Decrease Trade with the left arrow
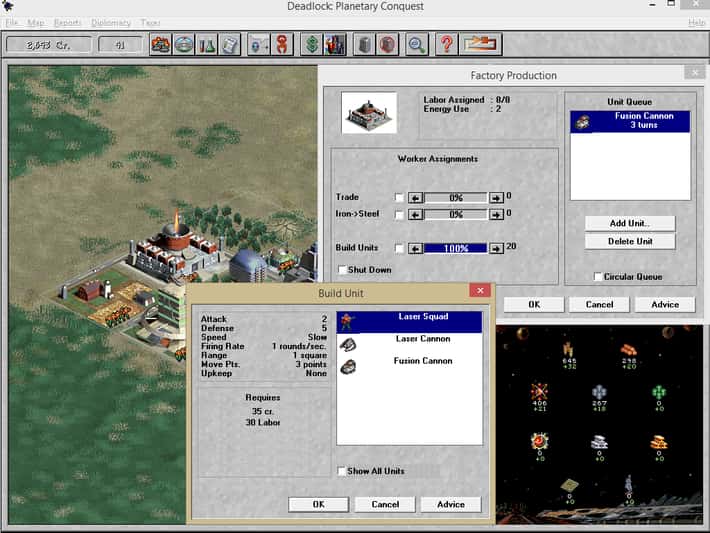Screen dimensions: 710x533 415,198
